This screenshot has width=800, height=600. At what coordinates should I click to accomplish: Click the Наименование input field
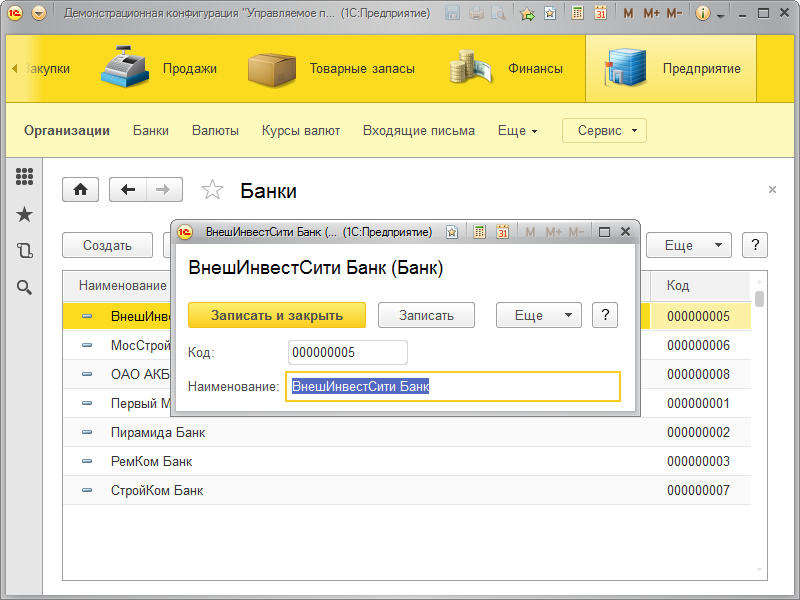click(x=452, y=386)
